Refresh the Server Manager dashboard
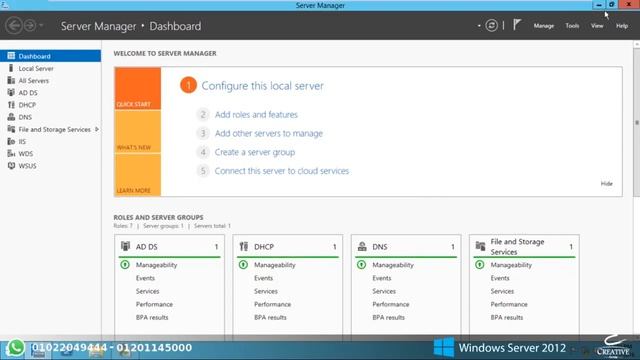The image size is (640, 360). tap(491, 26)
